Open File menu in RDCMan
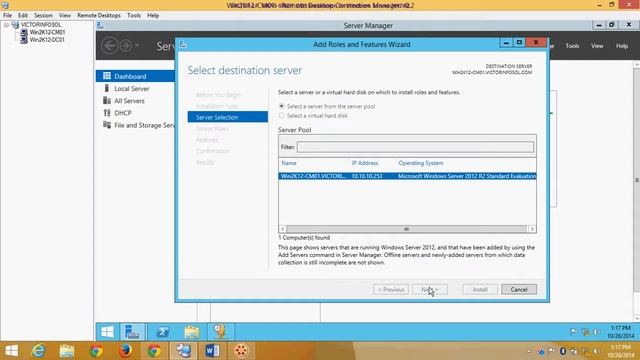 (7, 15)
